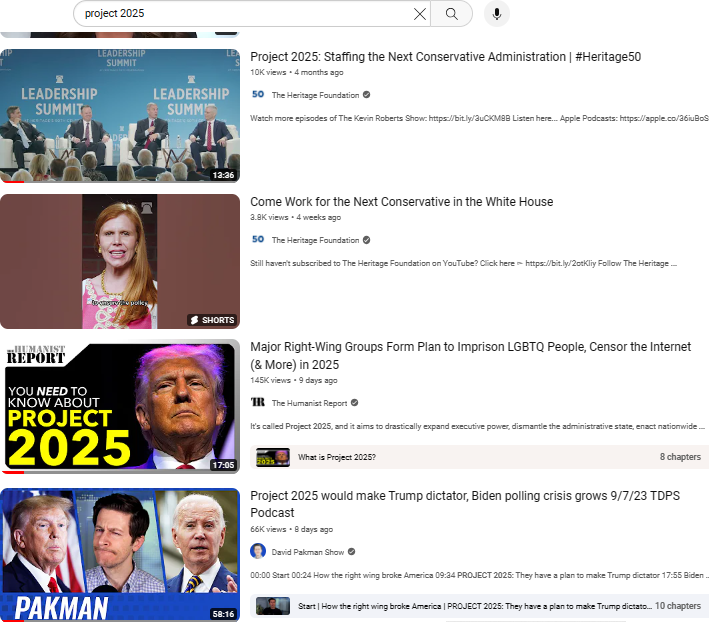709x622 pixels.
Task: Expand the '10 chapters' list
Action: (x=678, y=606)
